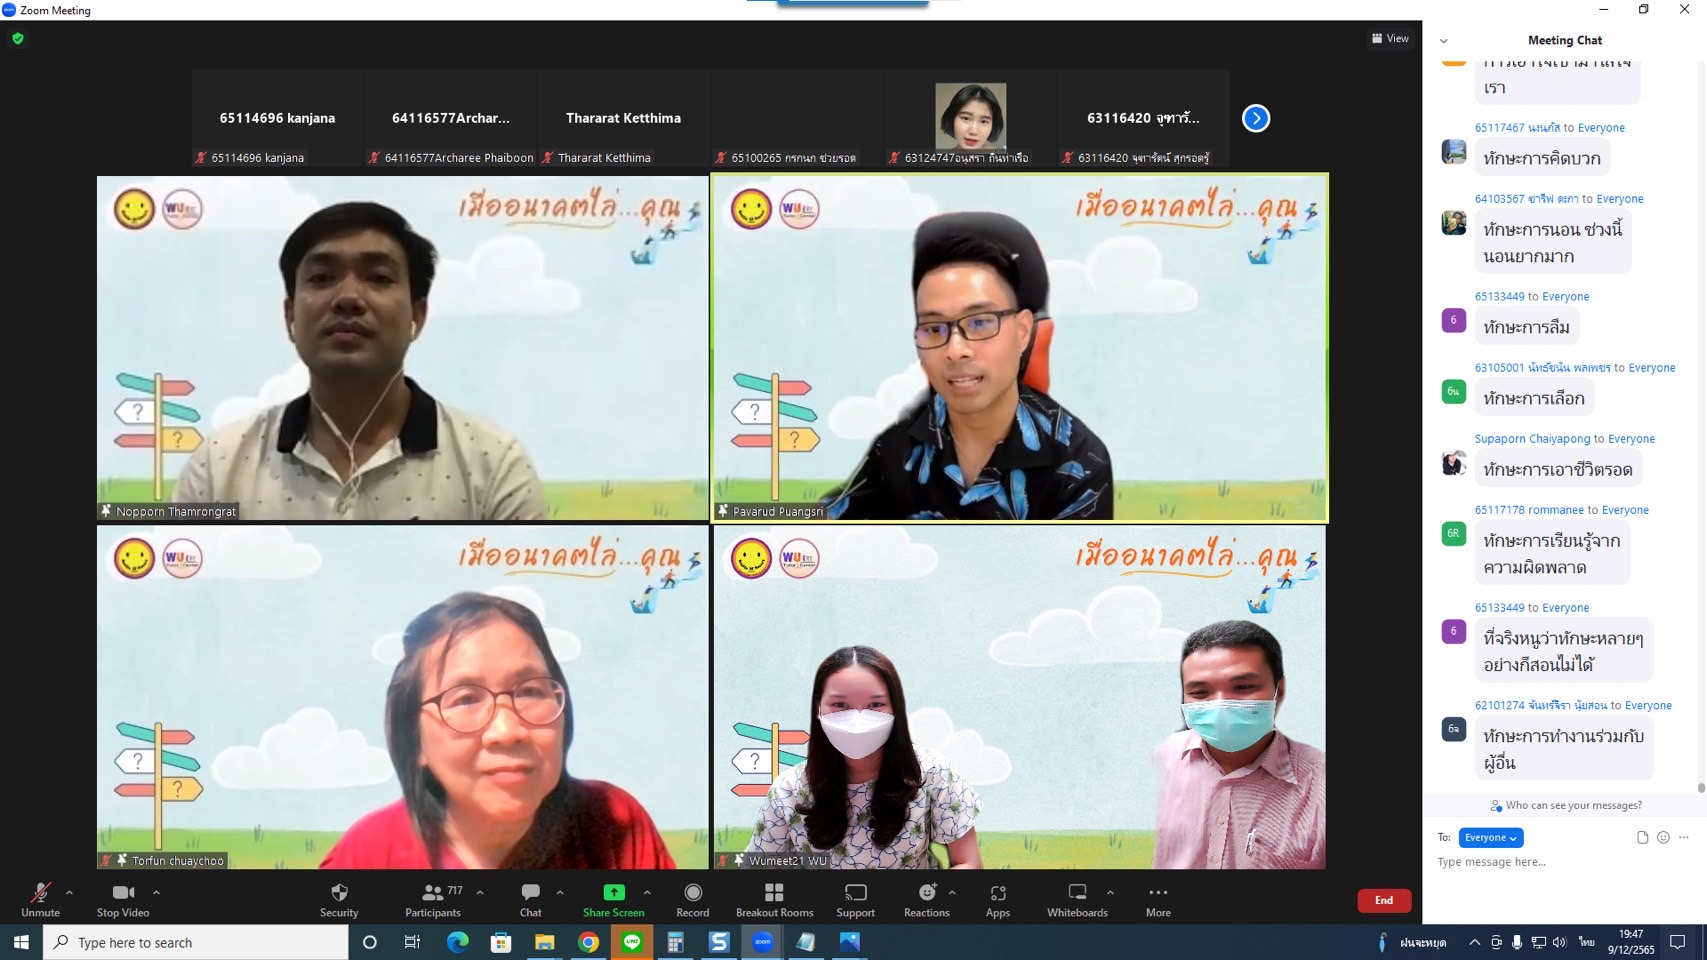Viewport: 1707px width, 960px height.
Task: Open the Everyone recipient dropdown
Action: pos(1489,837)
